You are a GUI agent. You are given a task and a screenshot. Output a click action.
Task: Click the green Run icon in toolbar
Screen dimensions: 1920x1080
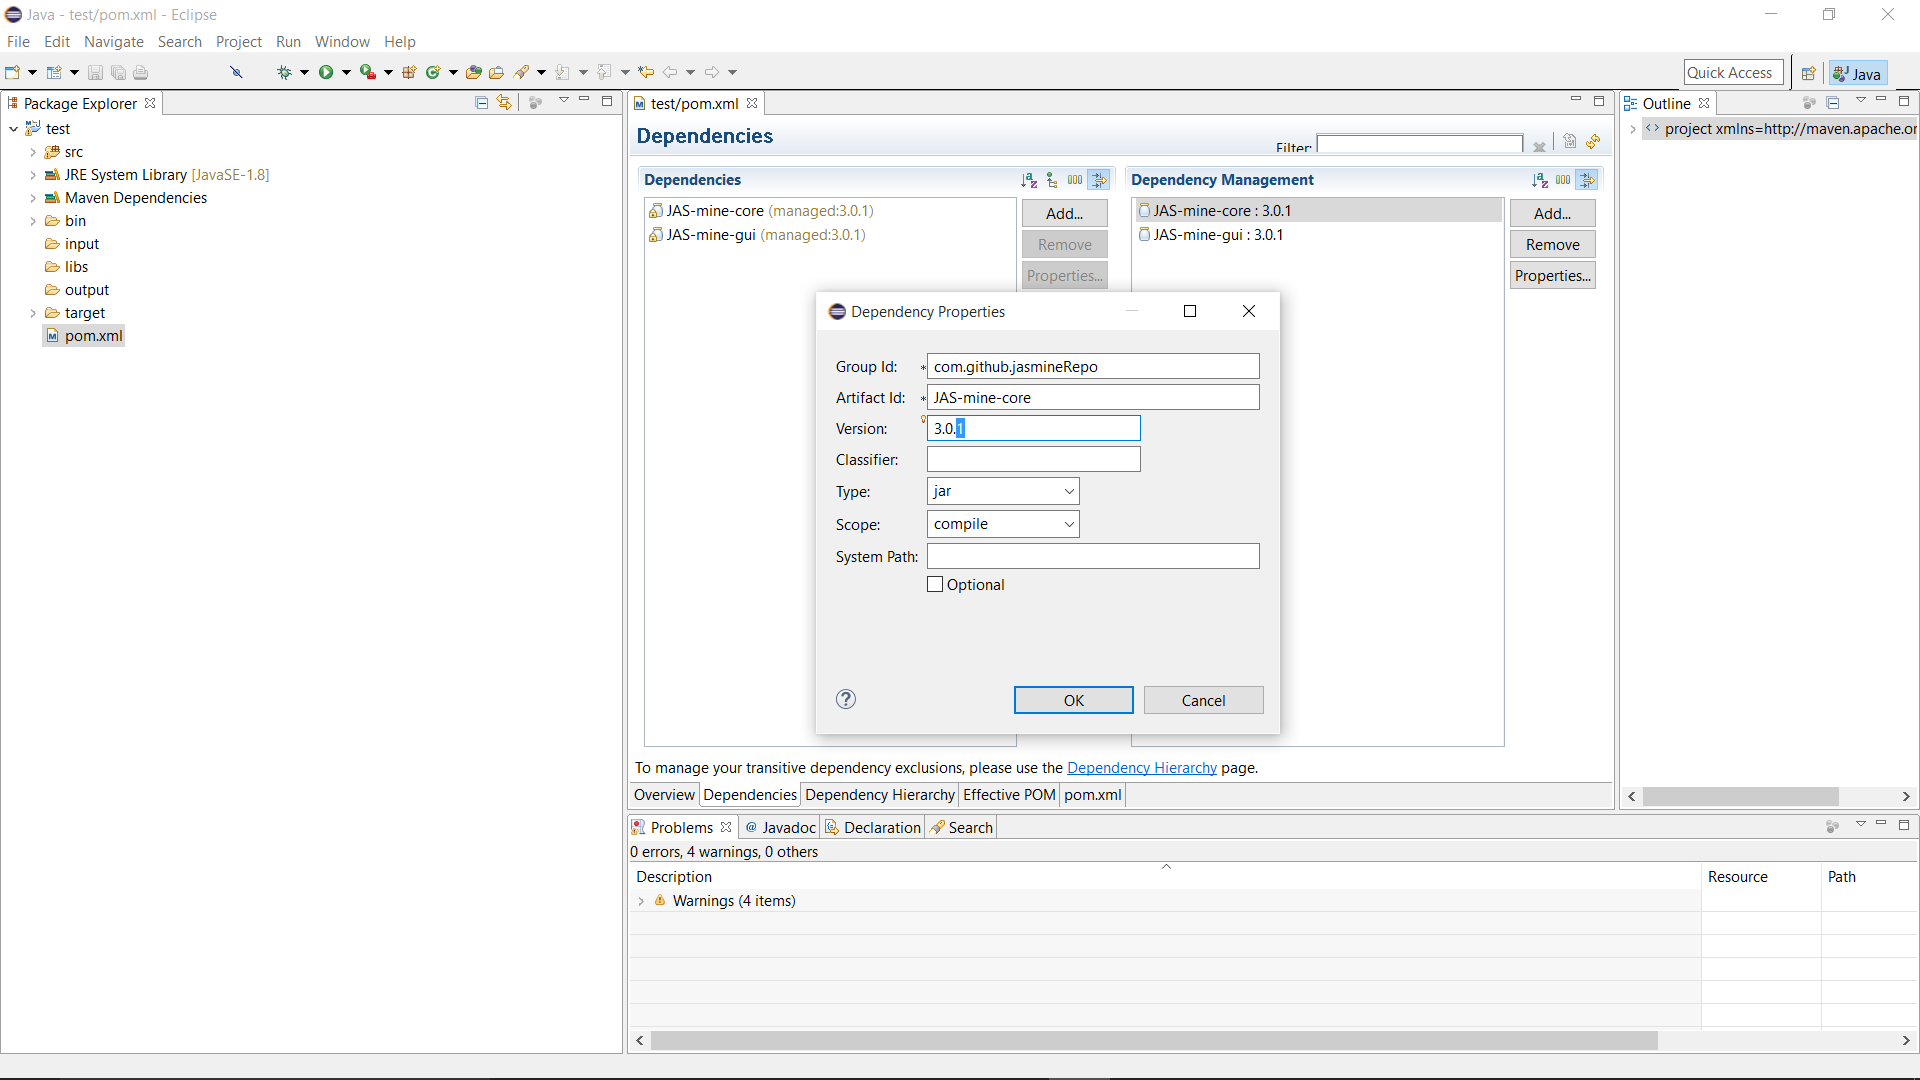[x=326, y=72]
